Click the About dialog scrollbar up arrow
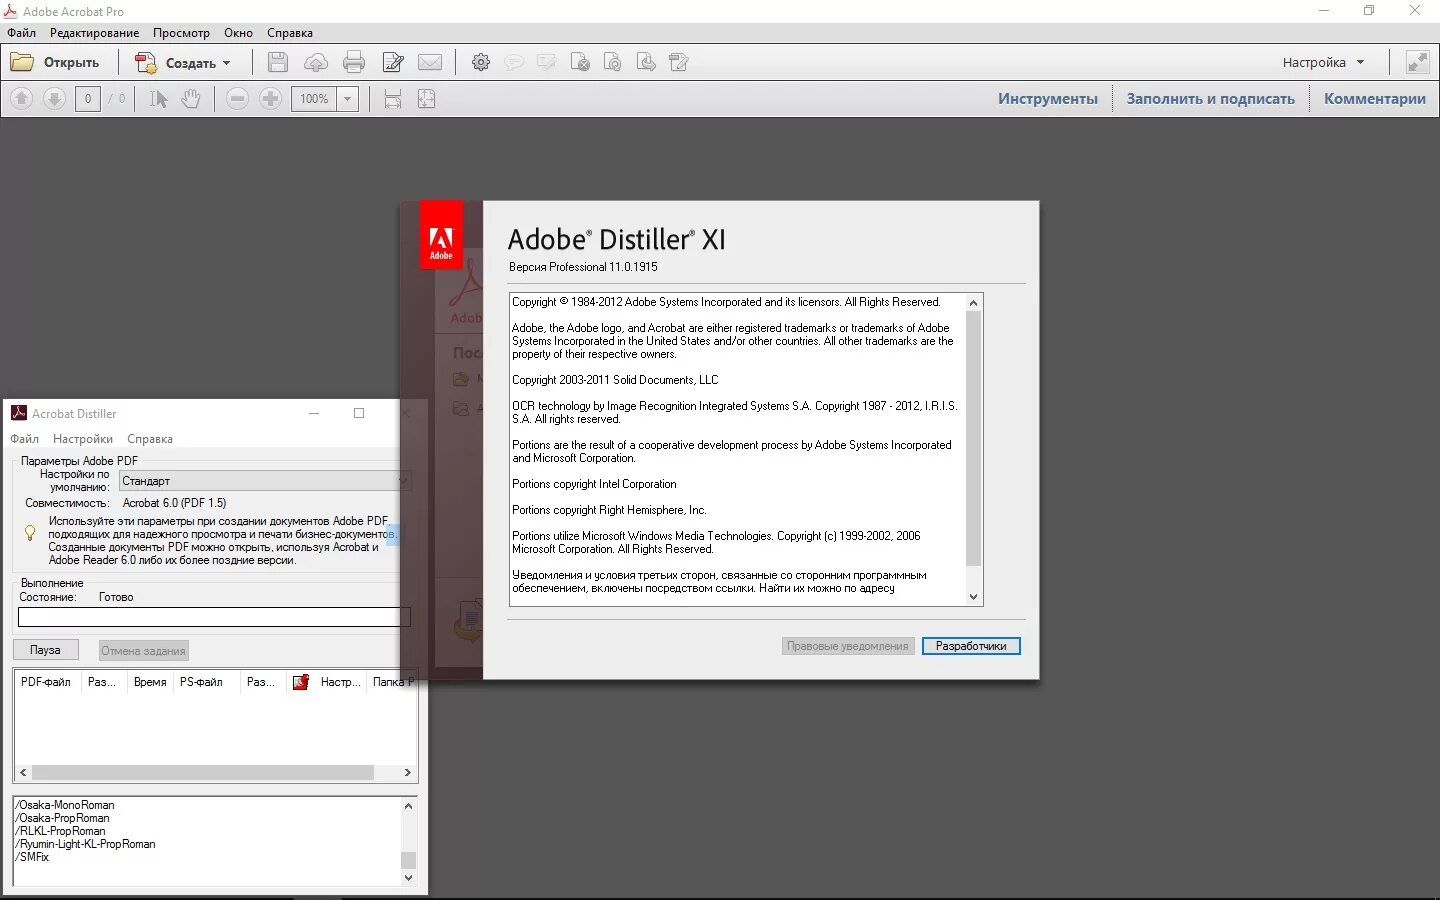 coord(973,303)
